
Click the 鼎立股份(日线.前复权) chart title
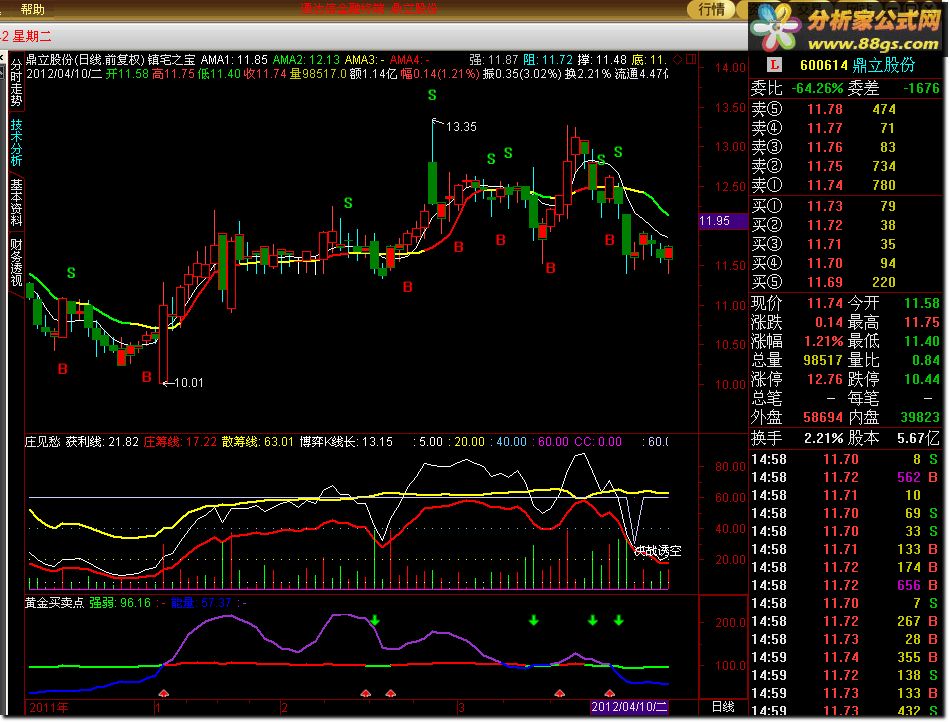coord(85,60)
